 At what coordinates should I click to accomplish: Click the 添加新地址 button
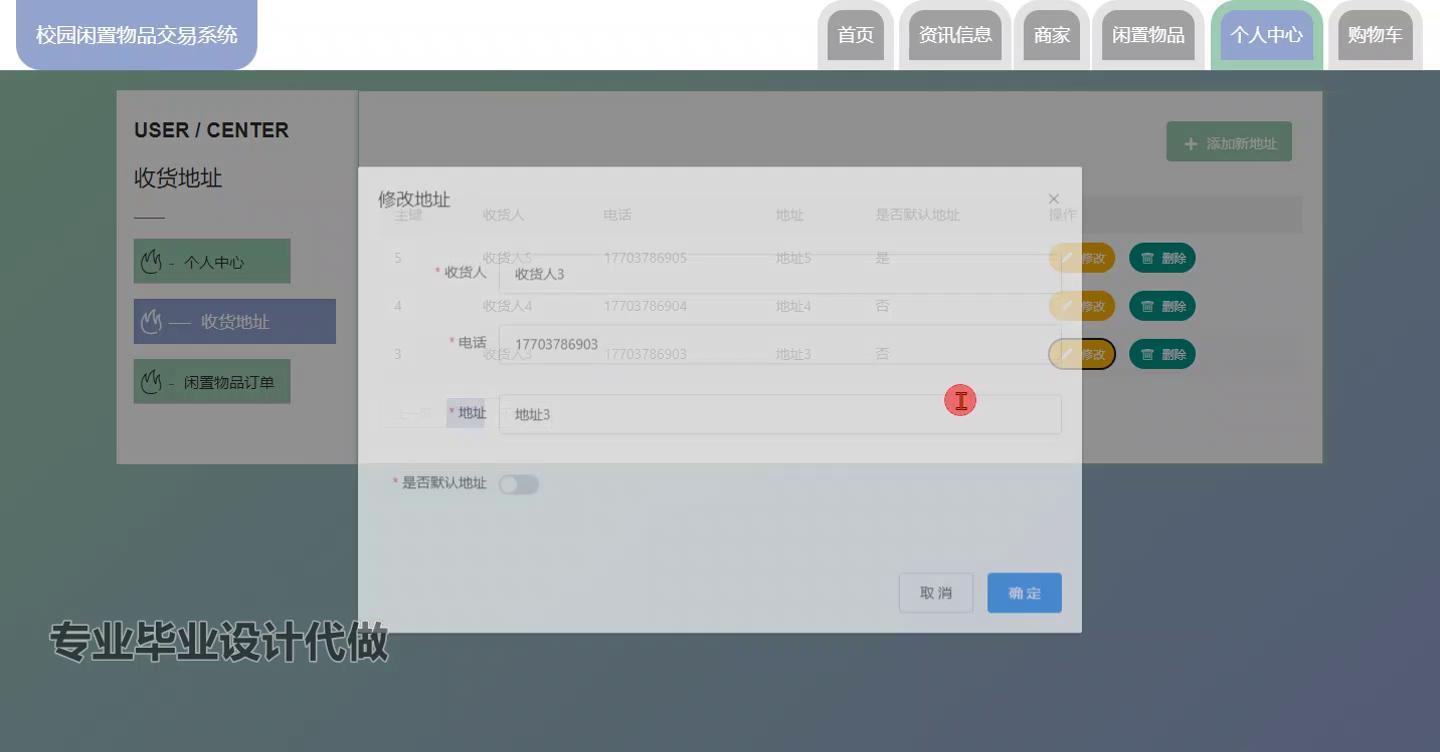(1229, 143)
